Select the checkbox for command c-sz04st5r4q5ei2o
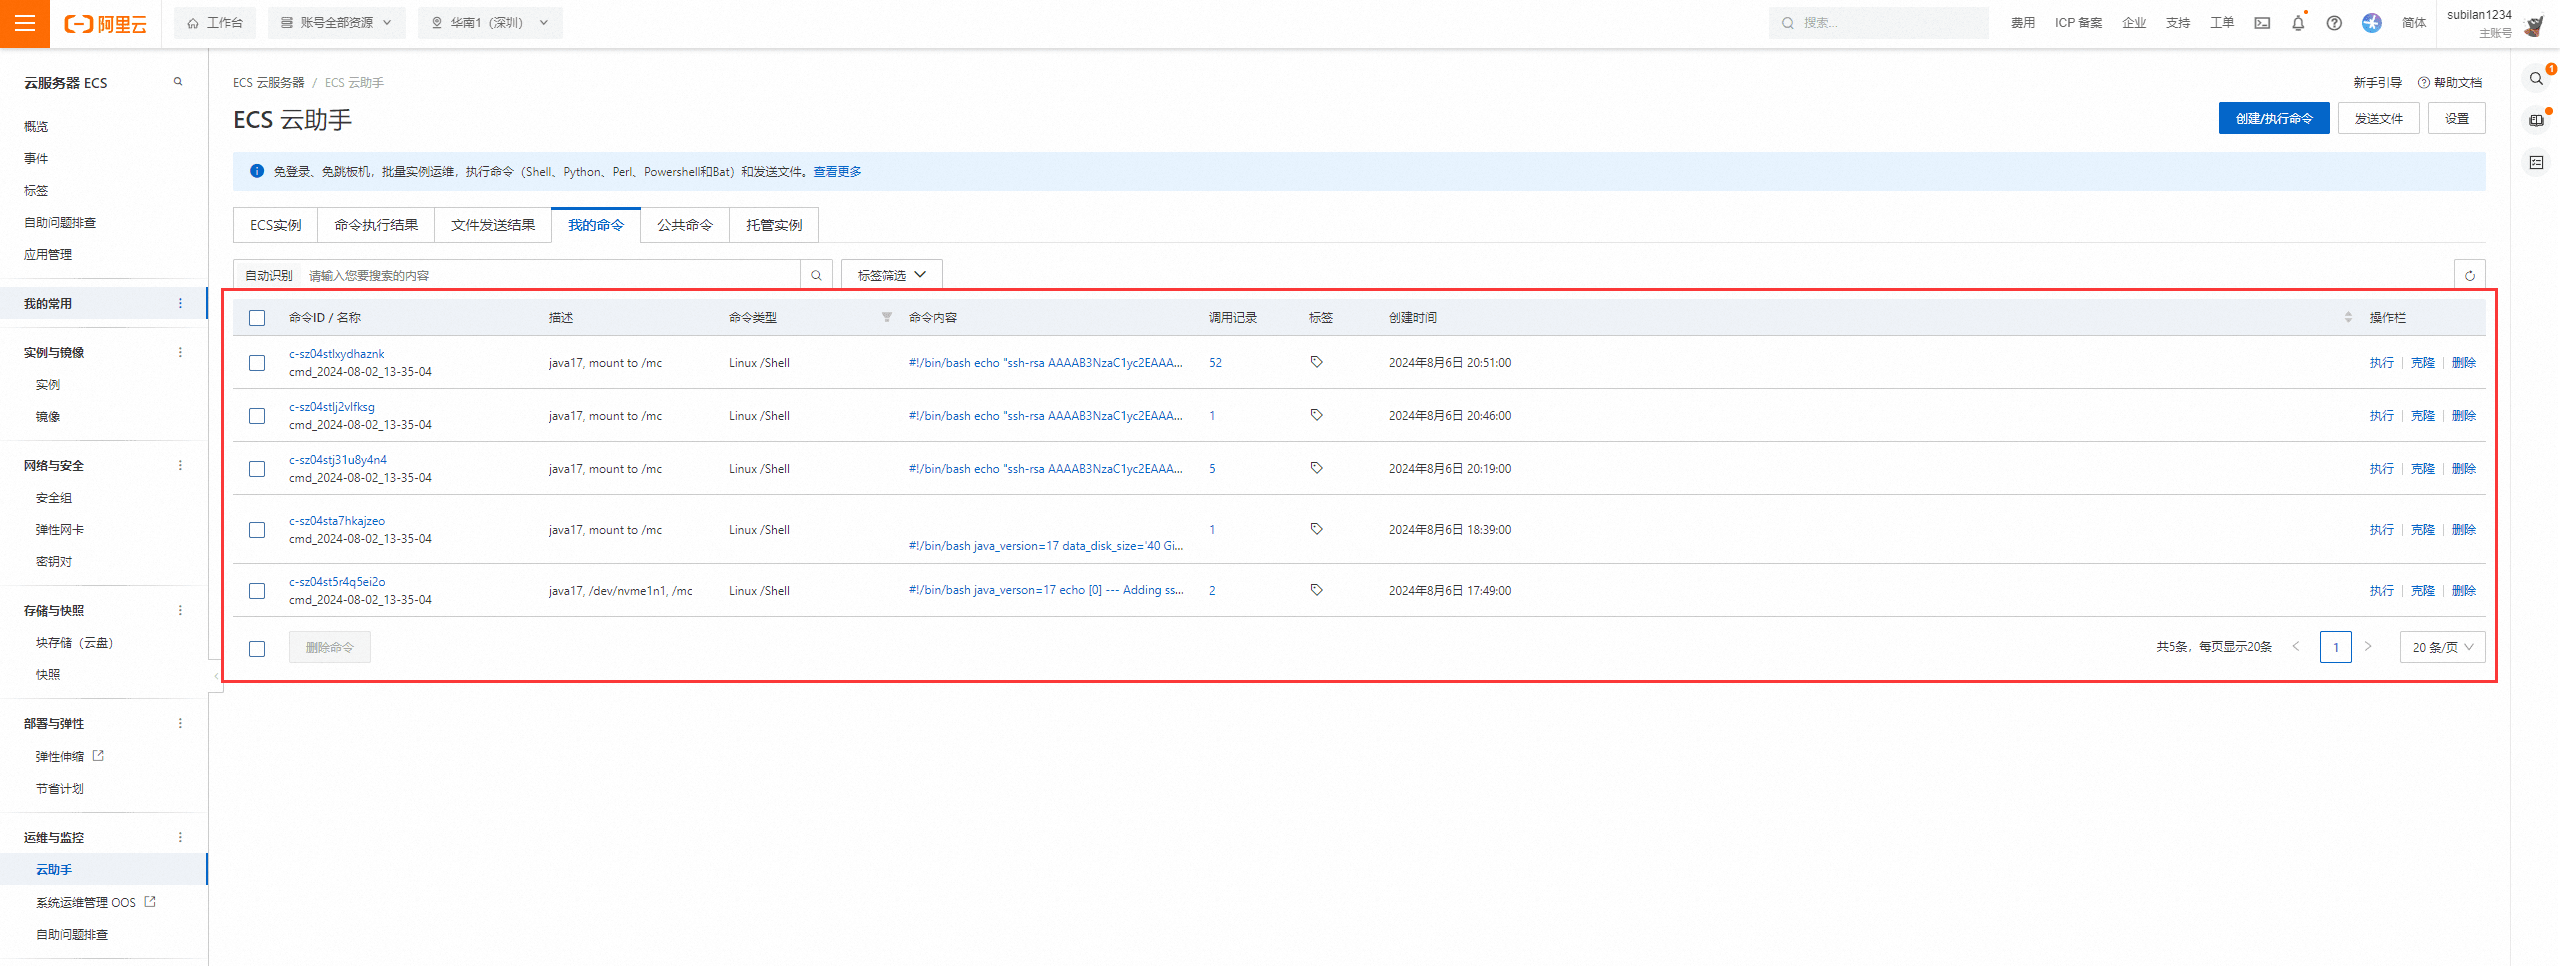The width and height of the screenshot is (2560, 966). click(257, 591)
